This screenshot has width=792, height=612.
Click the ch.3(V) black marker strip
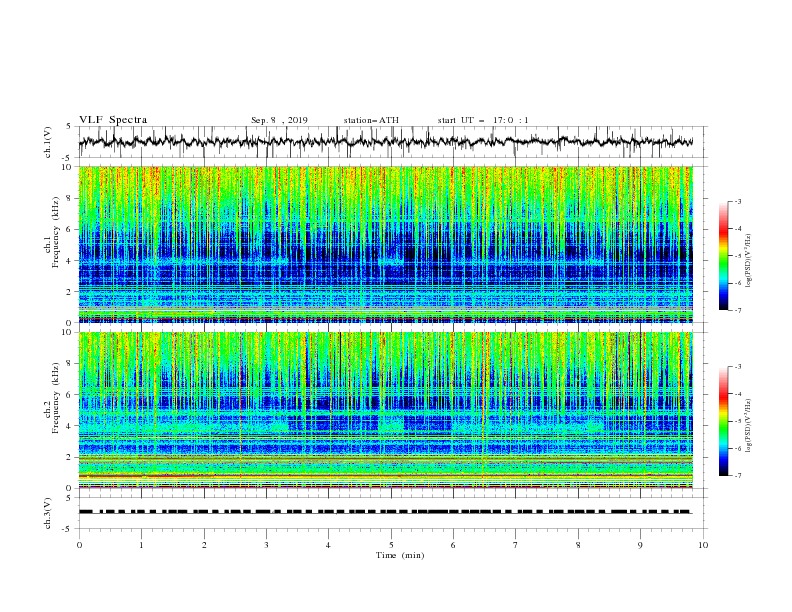click(385, 512)
